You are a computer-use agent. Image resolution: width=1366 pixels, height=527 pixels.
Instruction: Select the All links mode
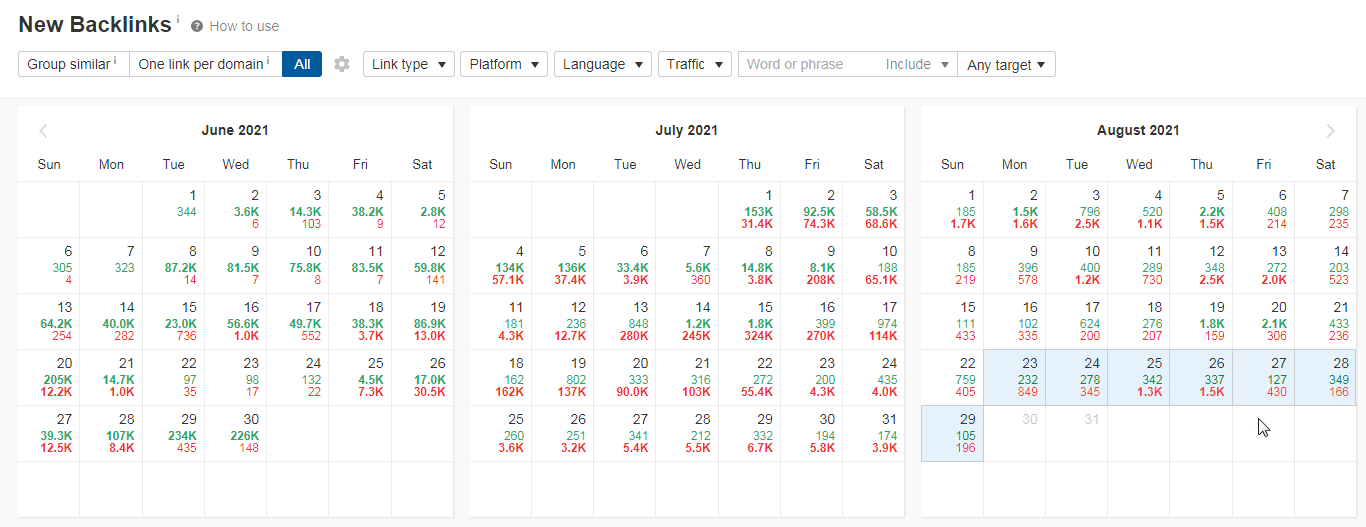302,64
